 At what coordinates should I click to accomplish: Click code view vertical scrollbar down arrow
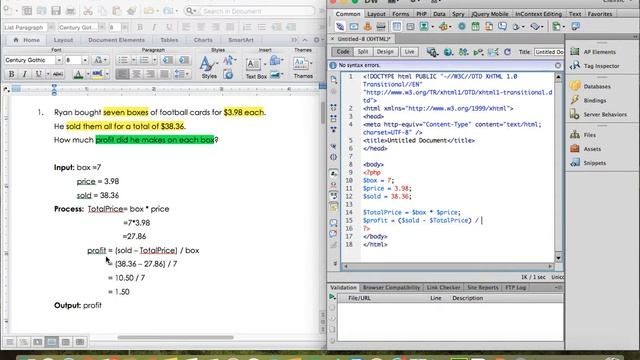(x=558, y=258)
